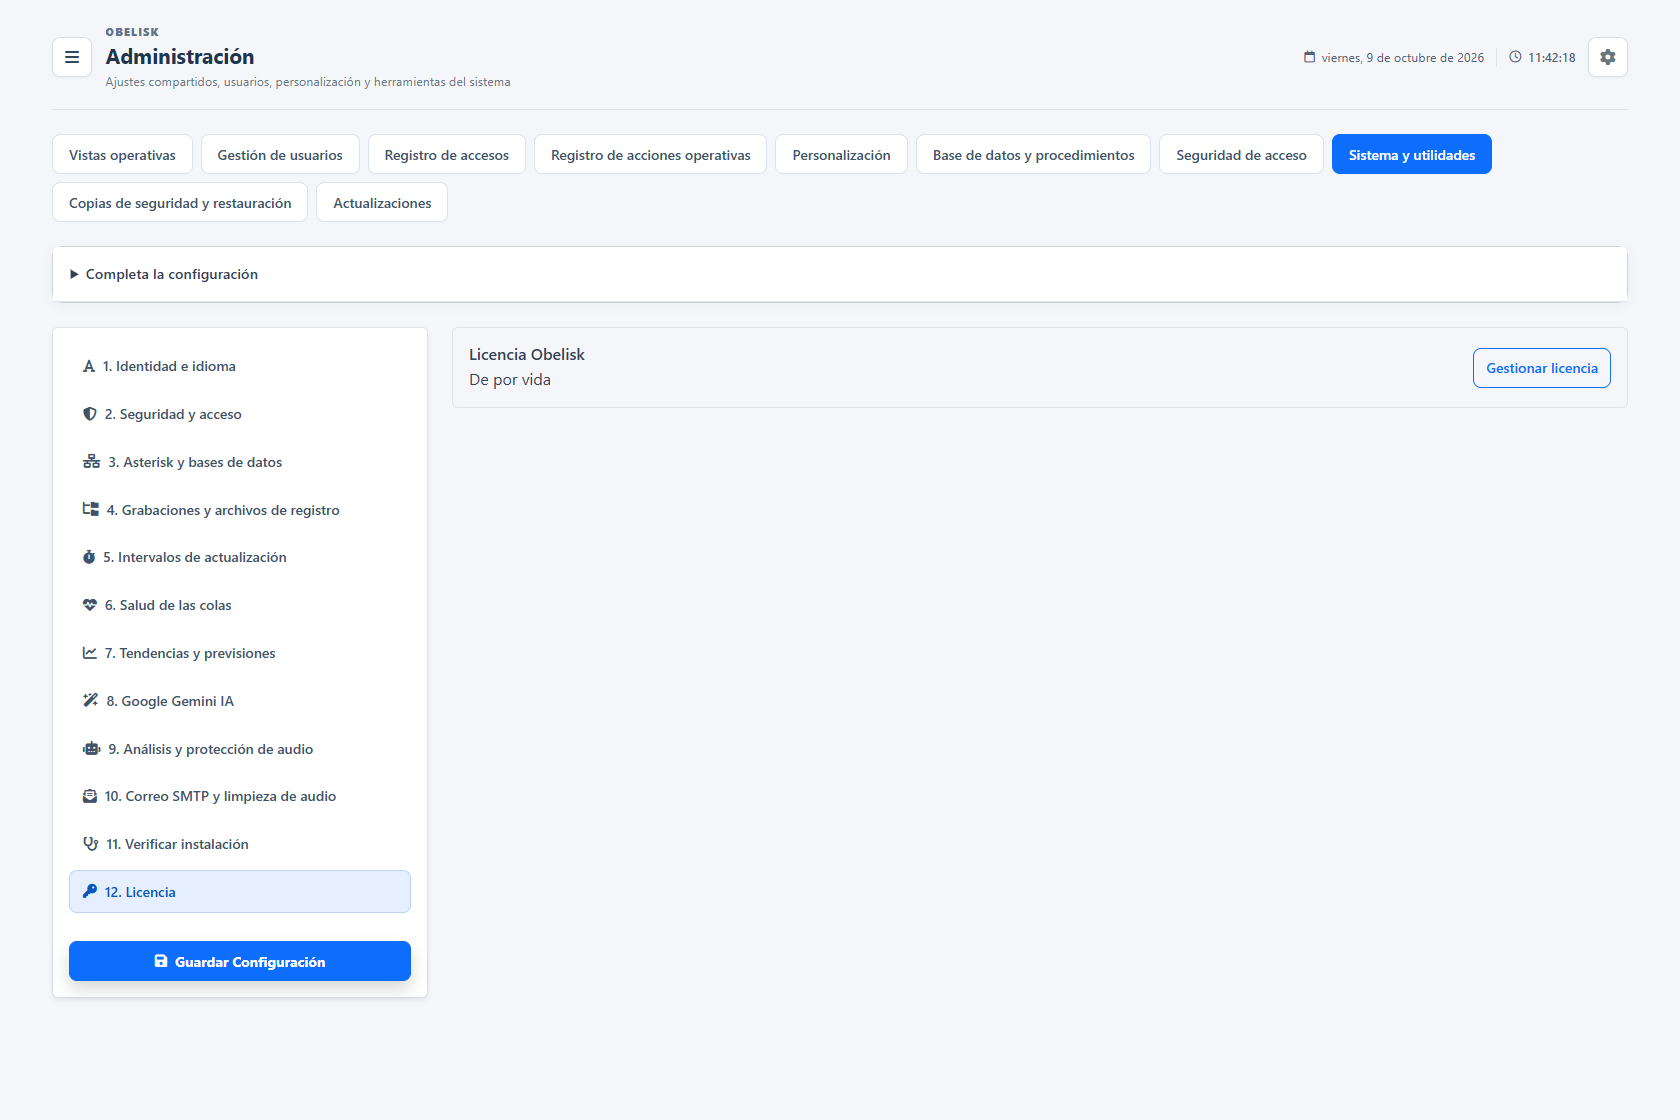This screenshot has width=1680, height=1120.
Task: Save settings with Guardar Configuración
Action: 240,961
